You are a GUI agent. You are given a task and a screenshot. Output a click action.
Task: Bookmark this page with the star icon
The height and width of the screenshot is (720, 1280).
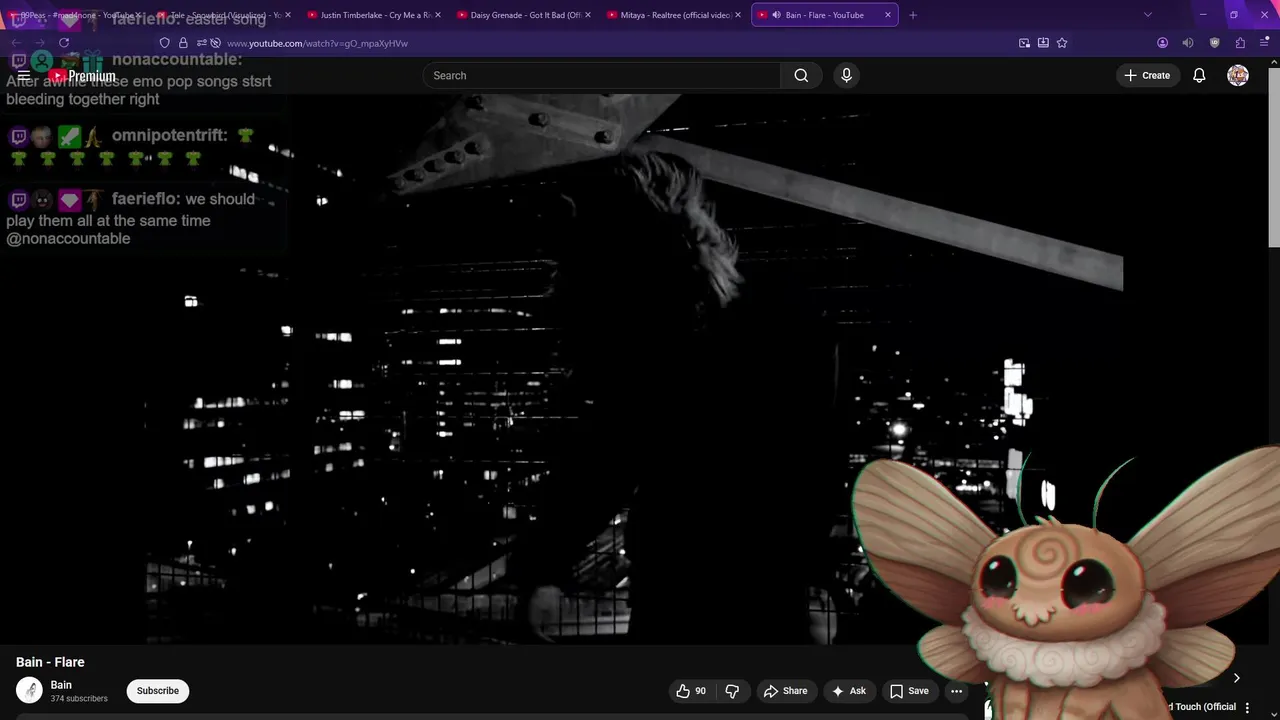click(x=1062, y=43)
